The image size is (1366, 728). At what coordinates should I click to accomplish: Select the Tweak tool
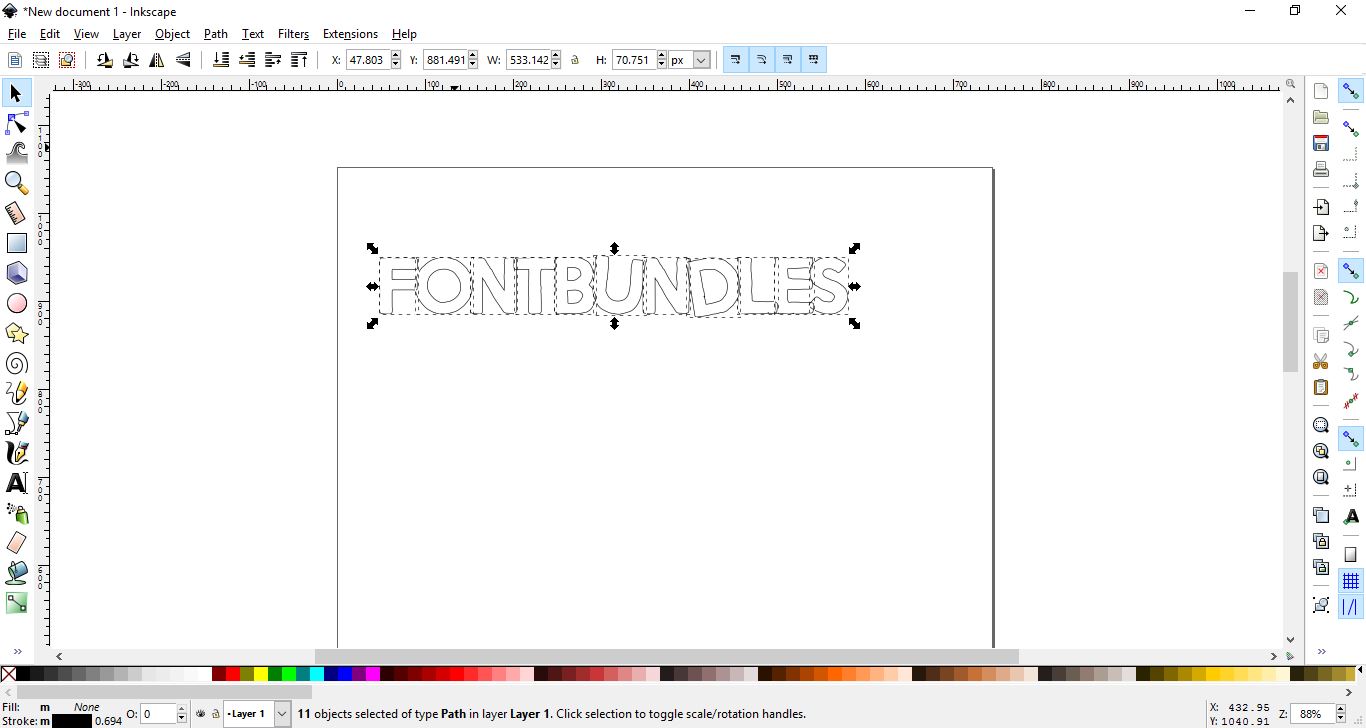click(x=16, y=153)
